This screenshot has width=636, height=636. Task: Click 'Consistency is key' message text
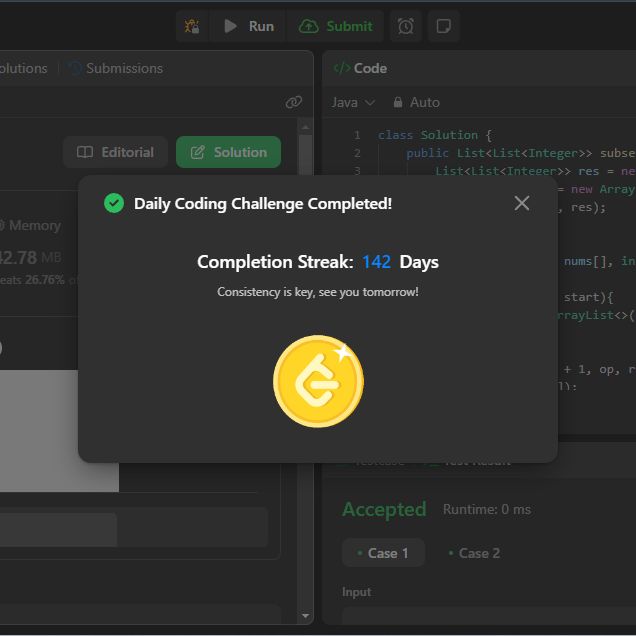(x=318, y=292)
